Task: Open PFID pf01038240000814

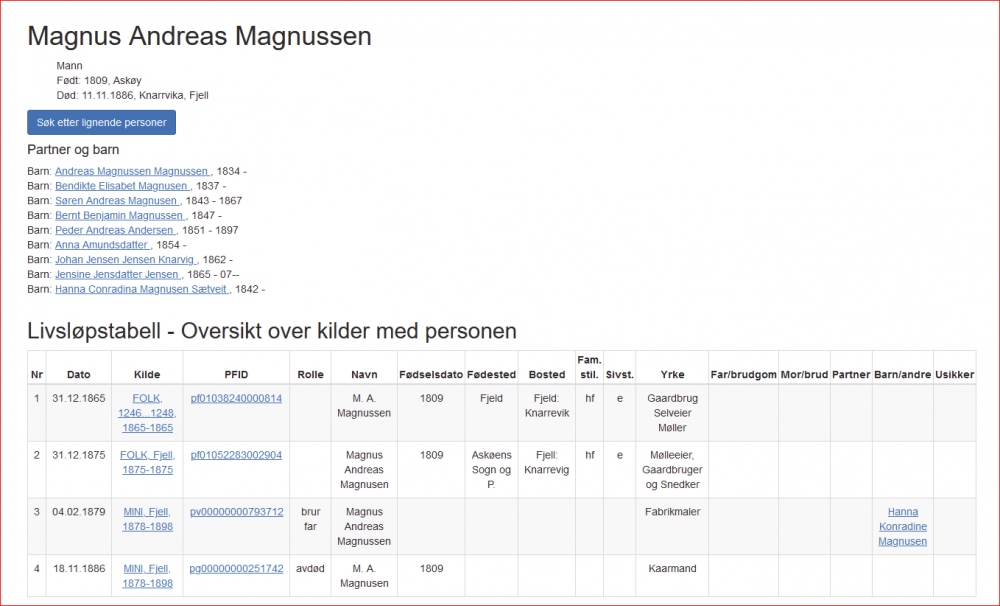Action: 236,398
